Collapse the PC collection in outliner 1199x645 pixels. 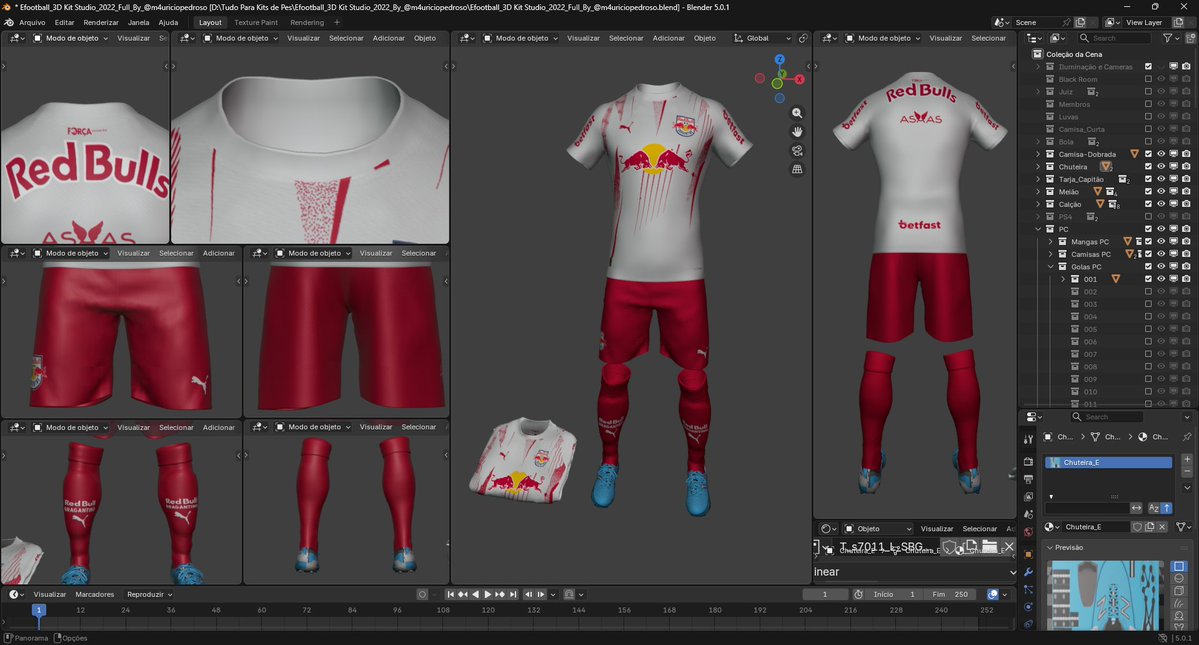tap(1038, 229)
